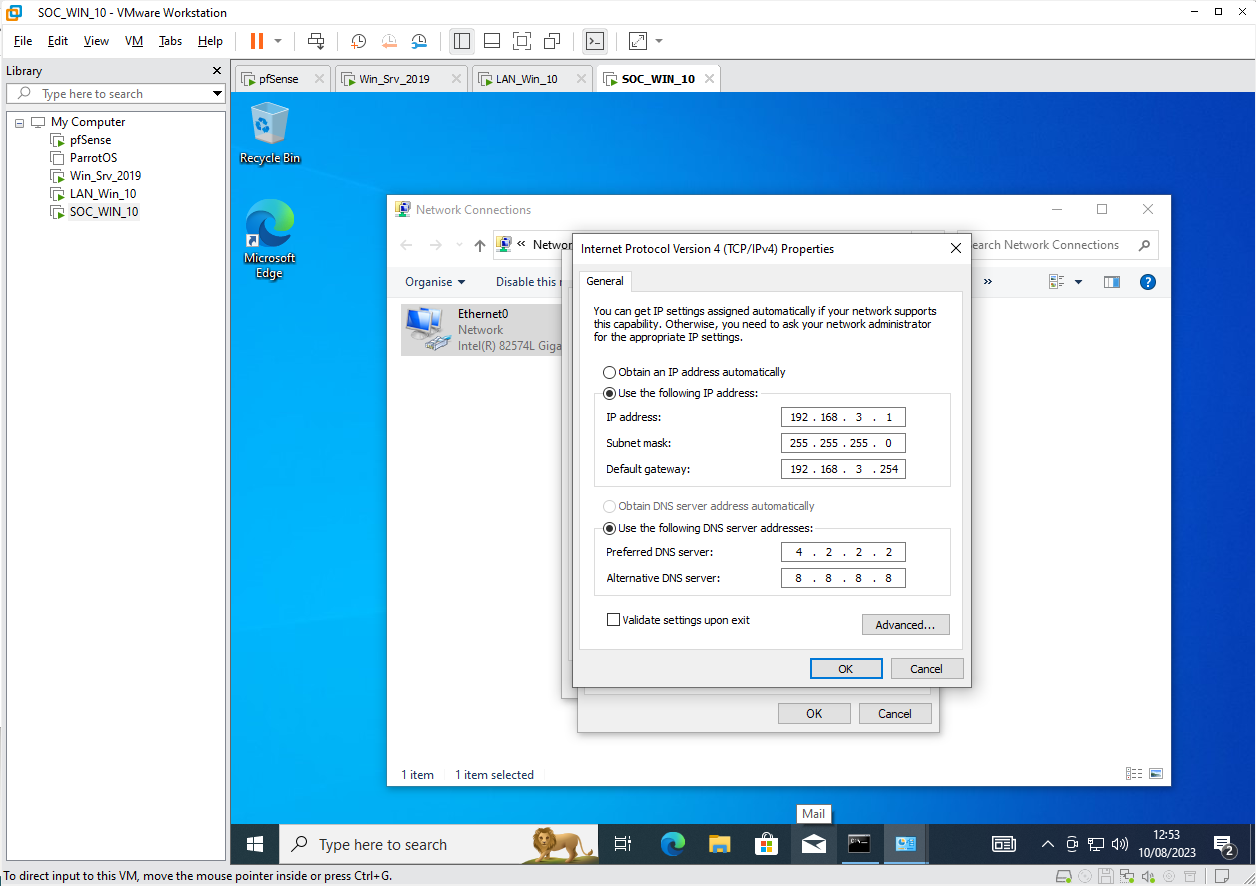
Task: Cancel the IPv4 properties dialog
Action: click(x=926, y=669)
